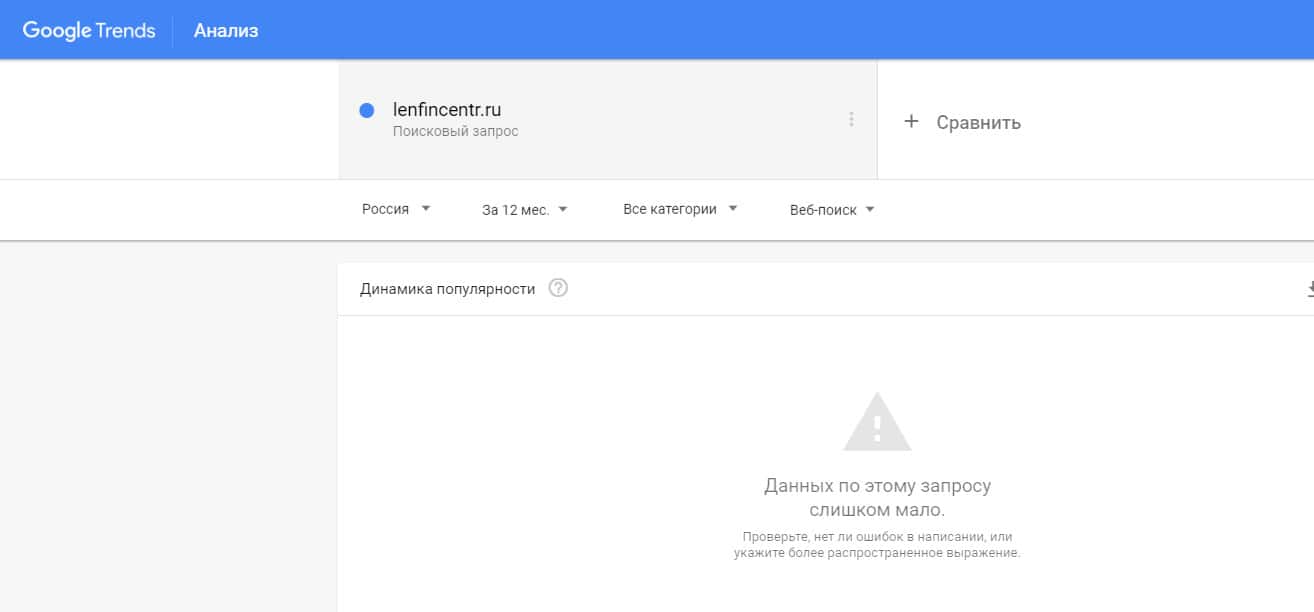Click the download icon in the chart header
1314x612 pixels.
click(1310, 289)
